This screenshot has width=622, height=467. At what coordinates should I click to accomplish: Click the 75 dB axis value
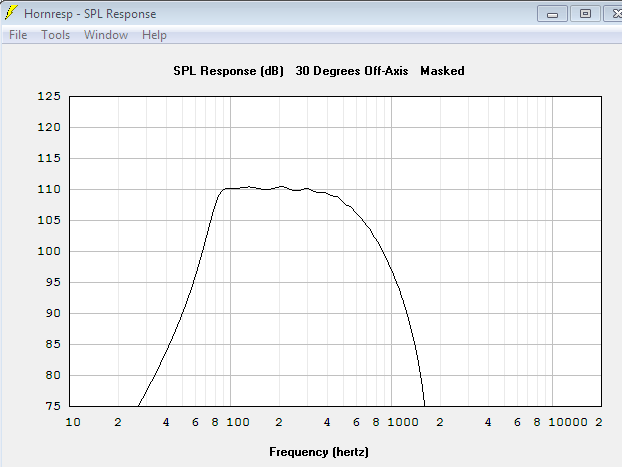53,406
